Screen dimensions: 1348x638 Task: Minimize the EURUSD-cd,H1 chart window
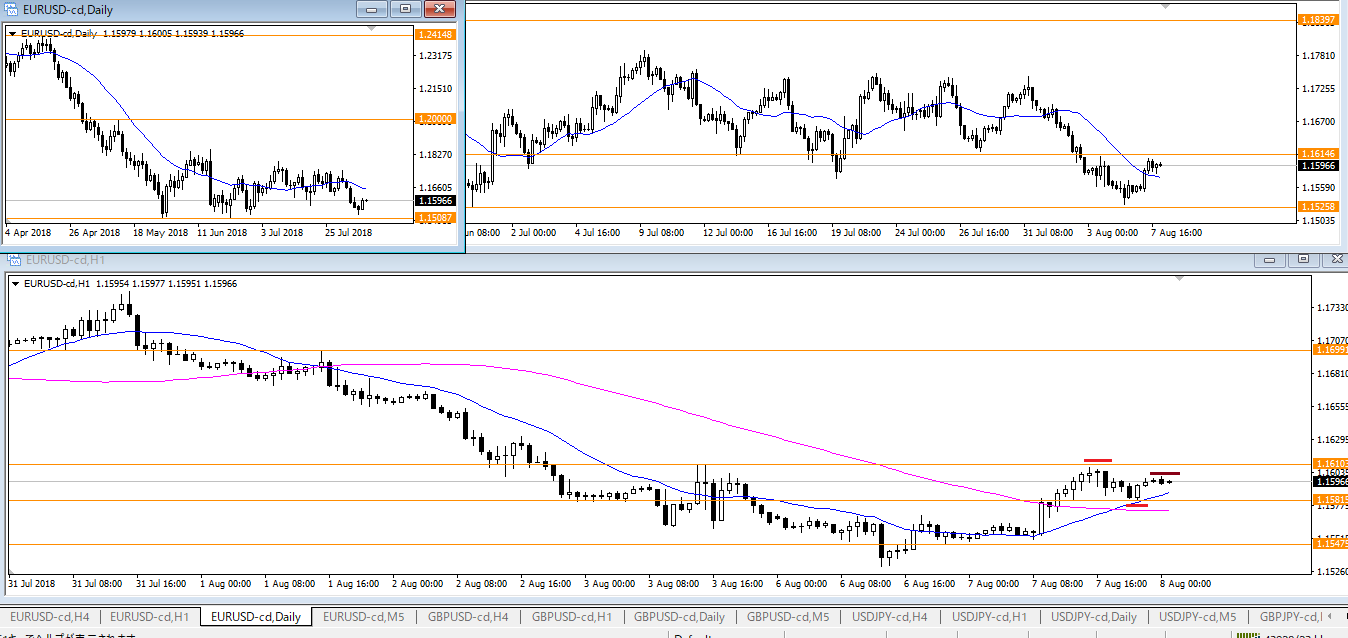pos(1271,259)
